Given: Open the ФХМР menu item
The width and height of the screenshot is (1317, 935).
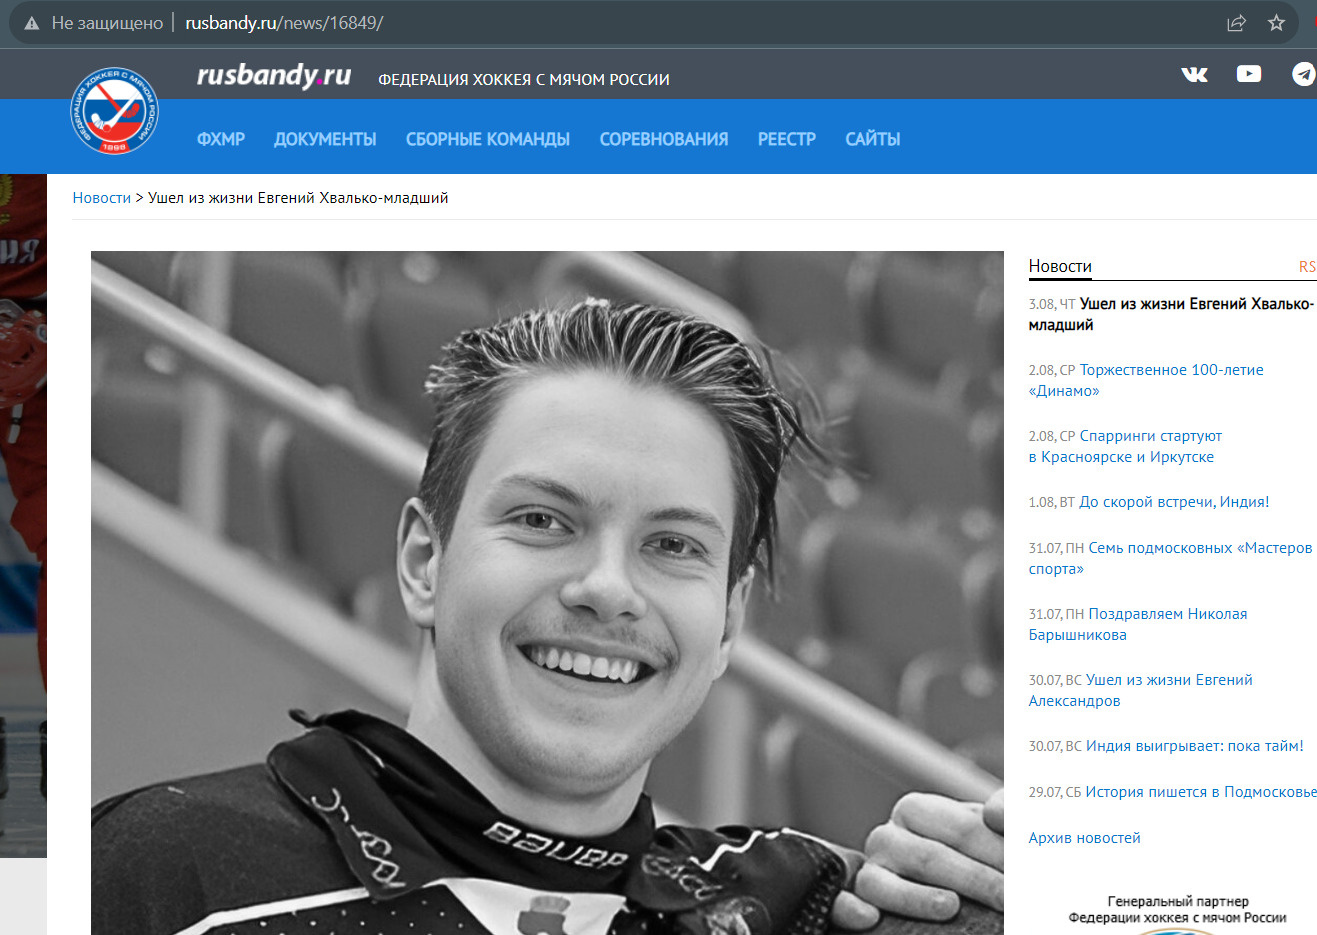Looking at the screenshot, I should pyautogui.click(x=221, y=139).
